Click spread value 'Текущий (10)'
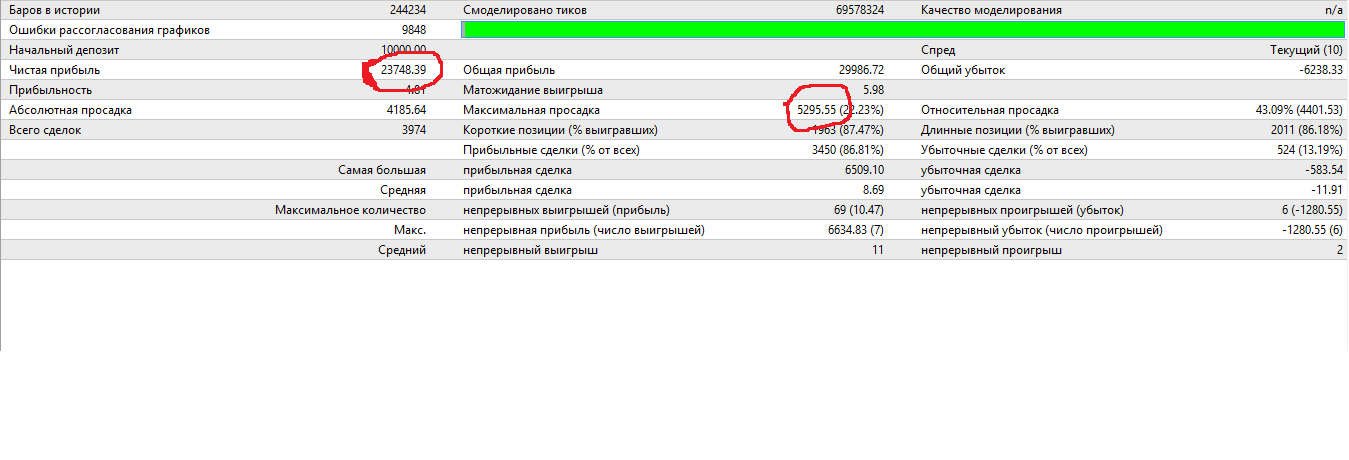 click(1306, 50)
